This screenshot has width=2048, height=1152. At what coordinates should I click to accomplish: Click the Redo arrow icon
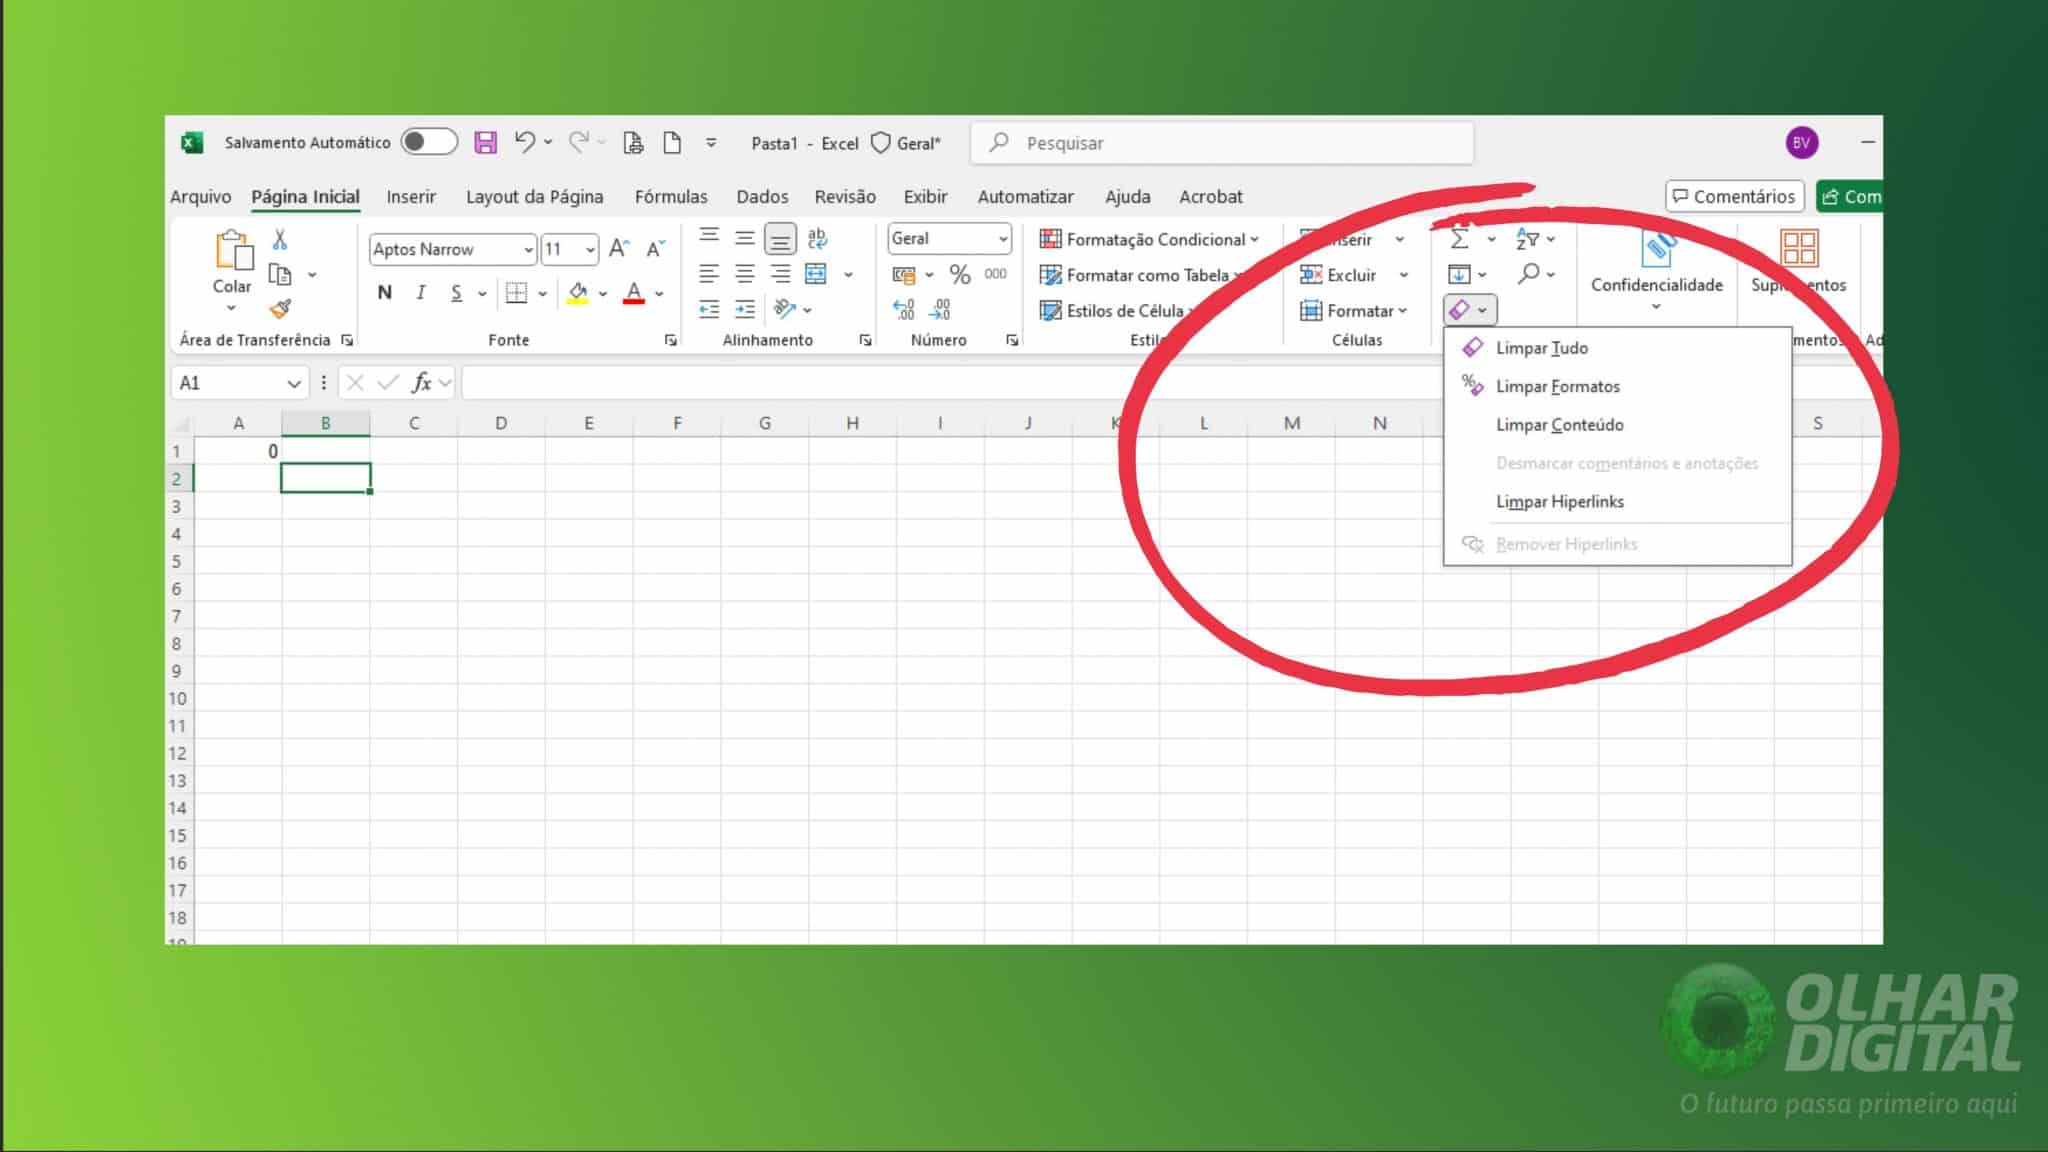point(579,142)
